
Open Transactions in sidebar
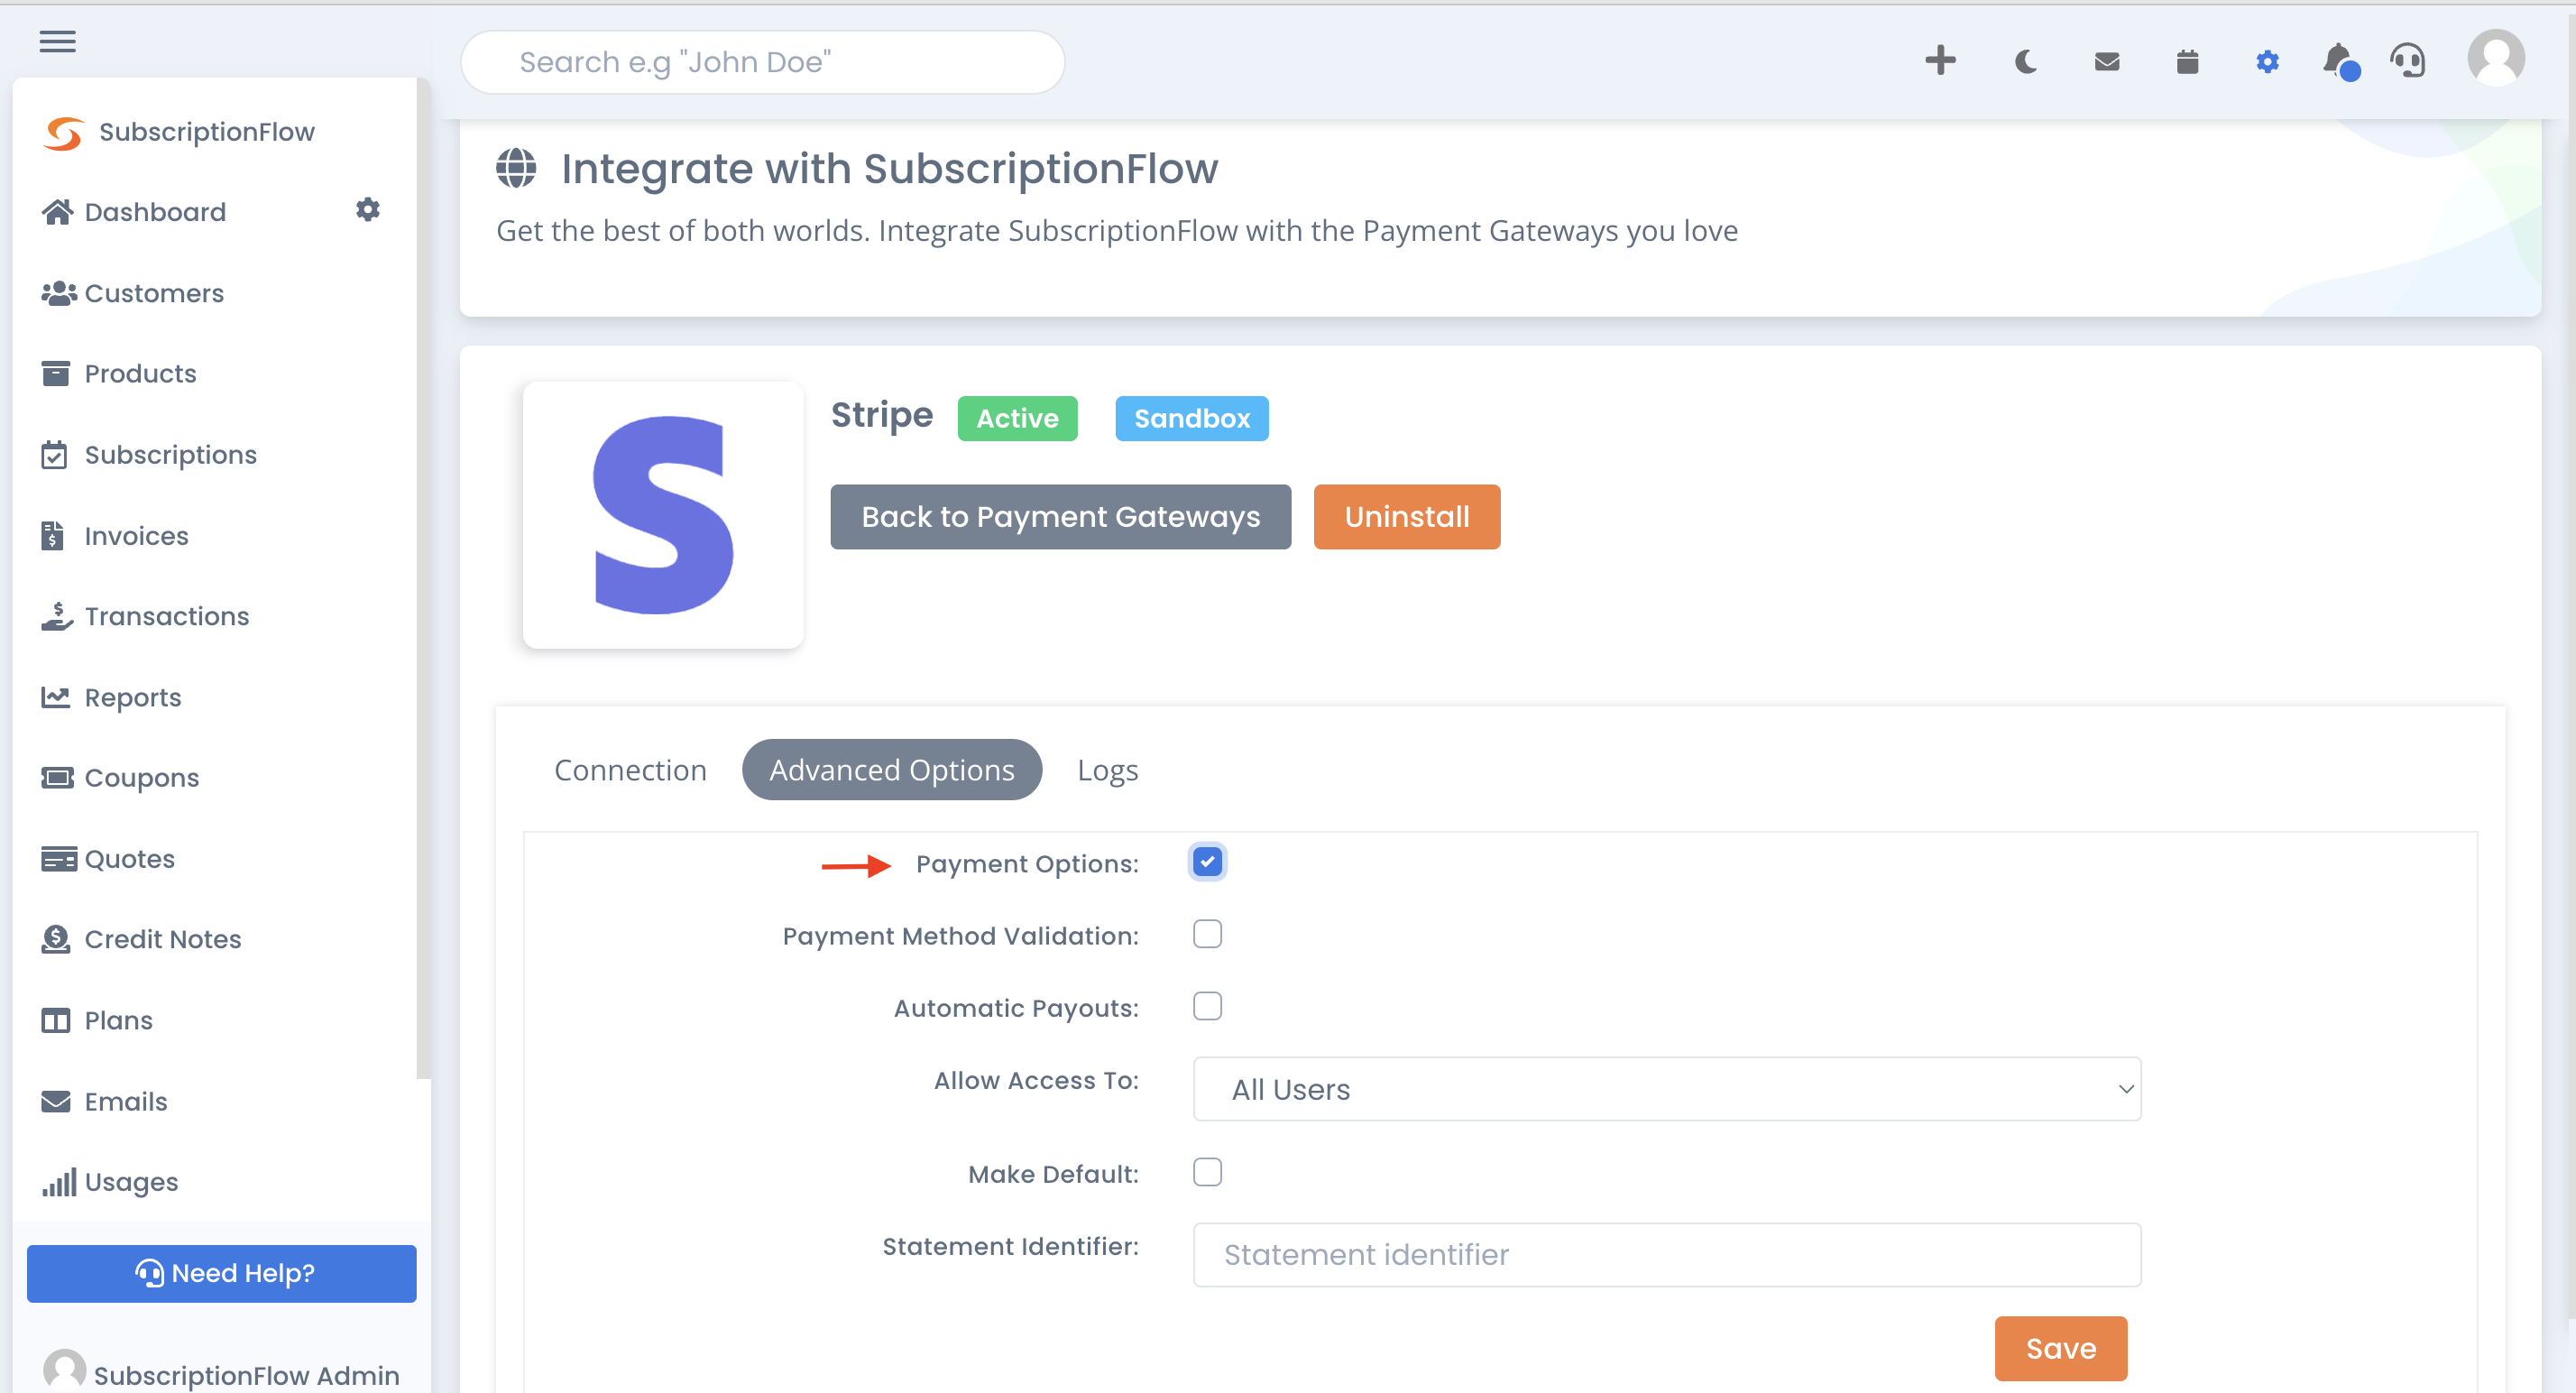click(x=167, y=616)
